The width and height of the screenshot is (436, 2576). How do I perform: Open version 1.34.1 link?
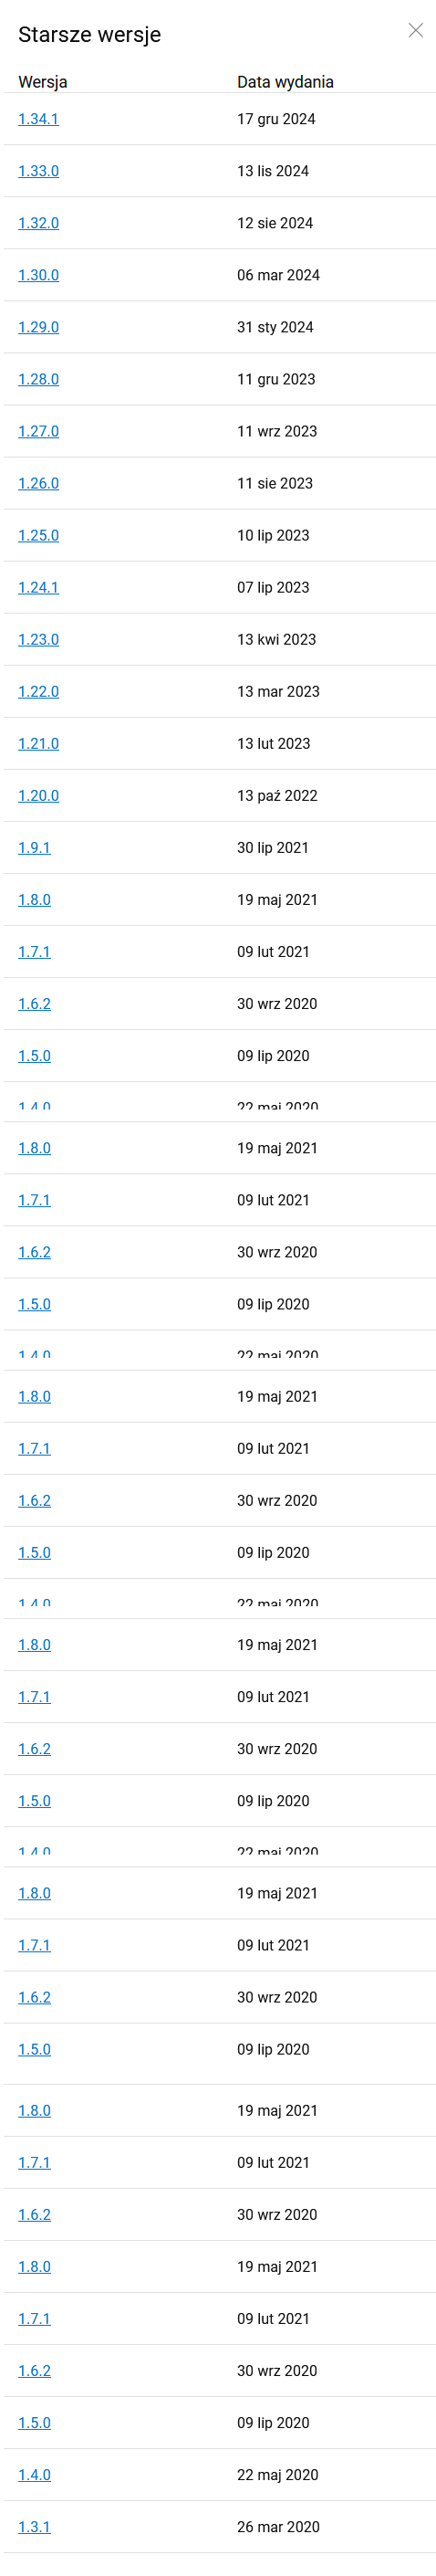click(38, 119)
